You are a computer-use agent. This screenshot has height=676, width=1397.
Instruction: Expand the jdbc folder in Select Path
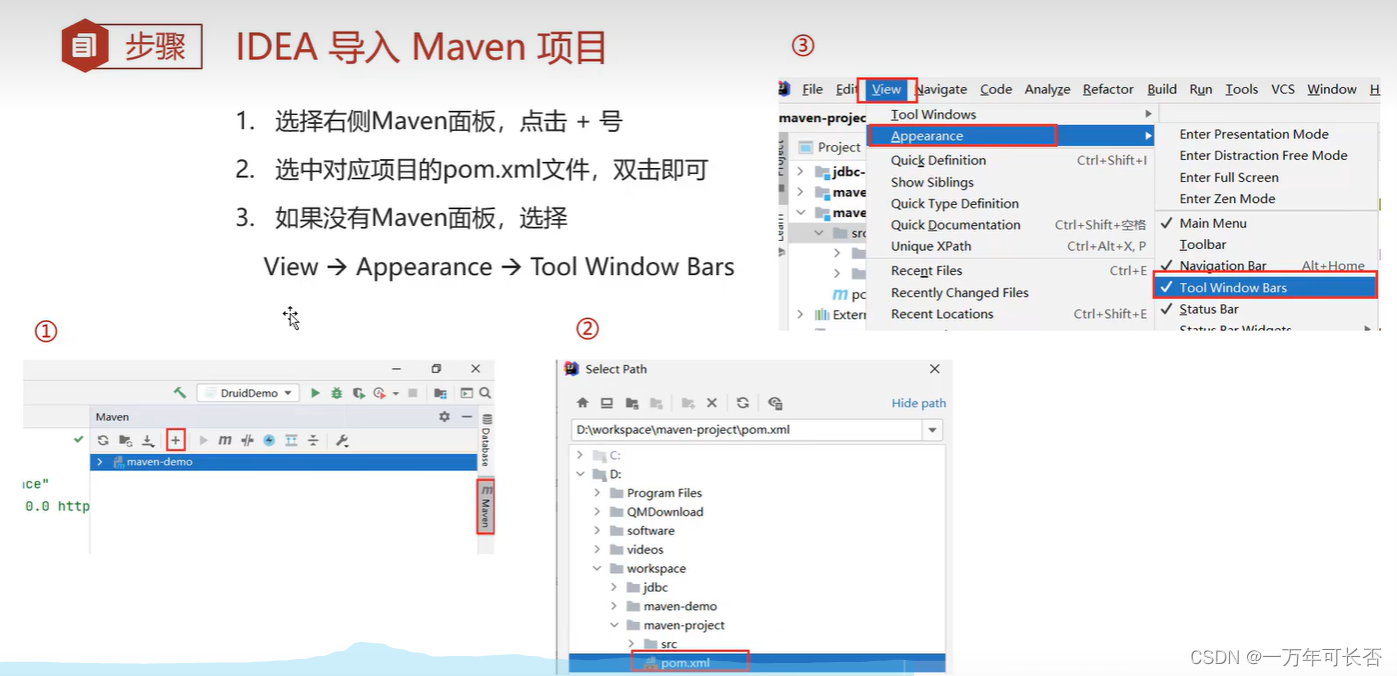tap(615, 588)
